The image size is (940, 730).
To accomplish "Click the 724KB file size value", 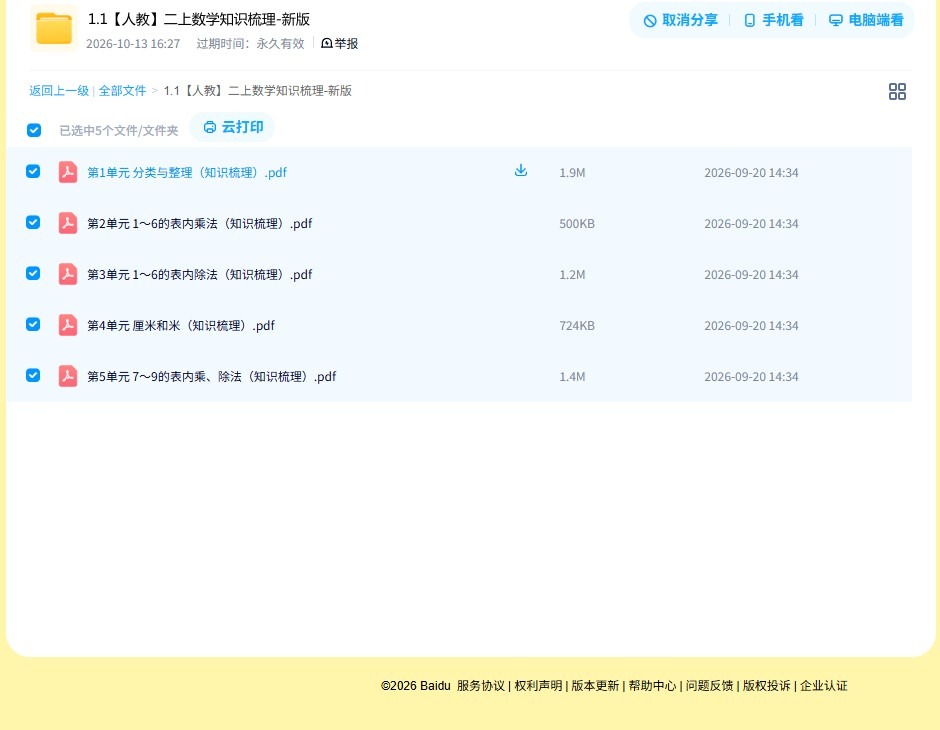I will (577, 325).
